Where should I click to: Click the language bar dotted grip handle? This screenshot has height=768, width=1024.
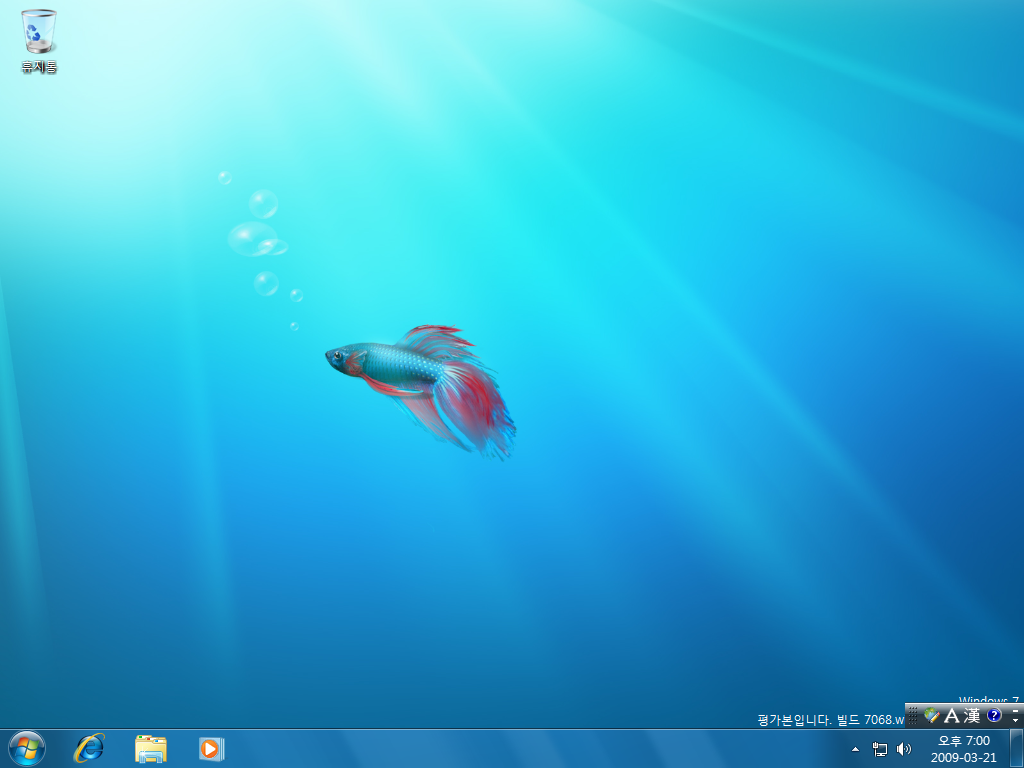pos(912,715)
